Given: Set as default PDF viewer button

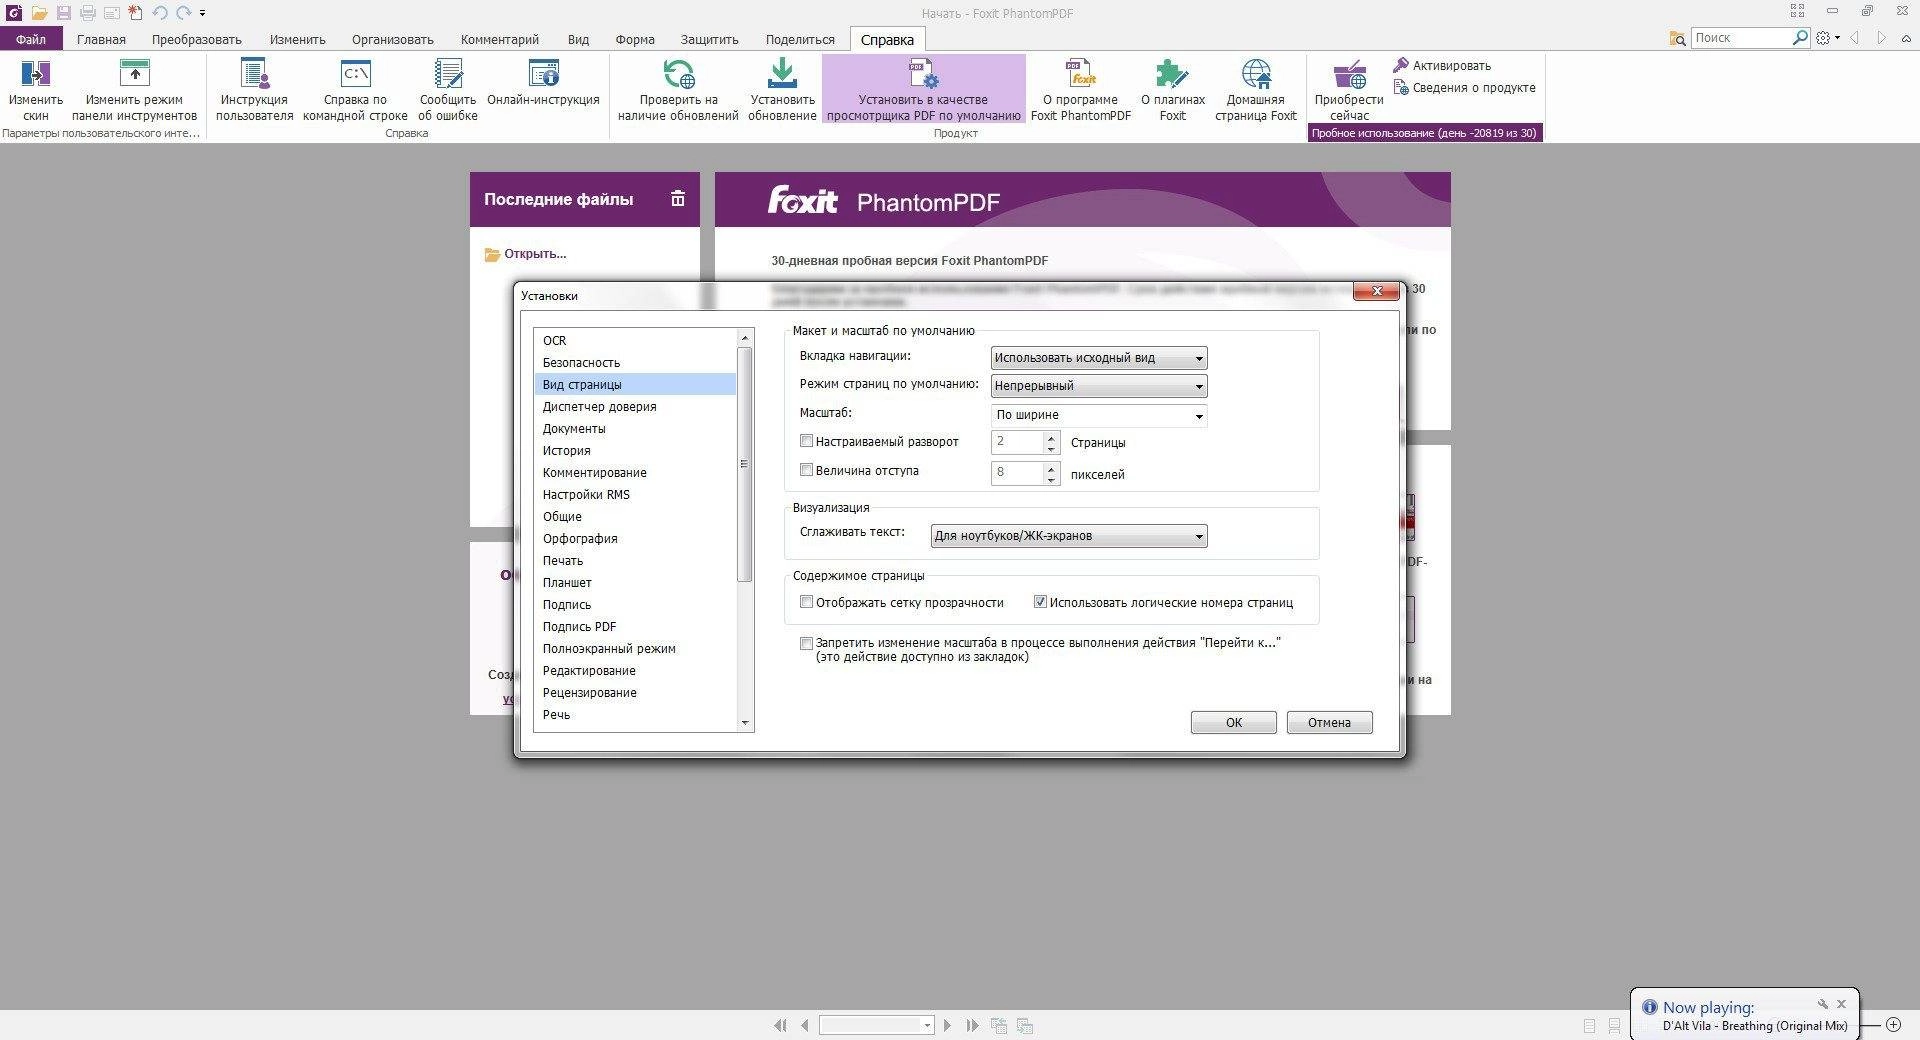Looking at the screenshot, I should pyautogui.click(x=924, y=90).
